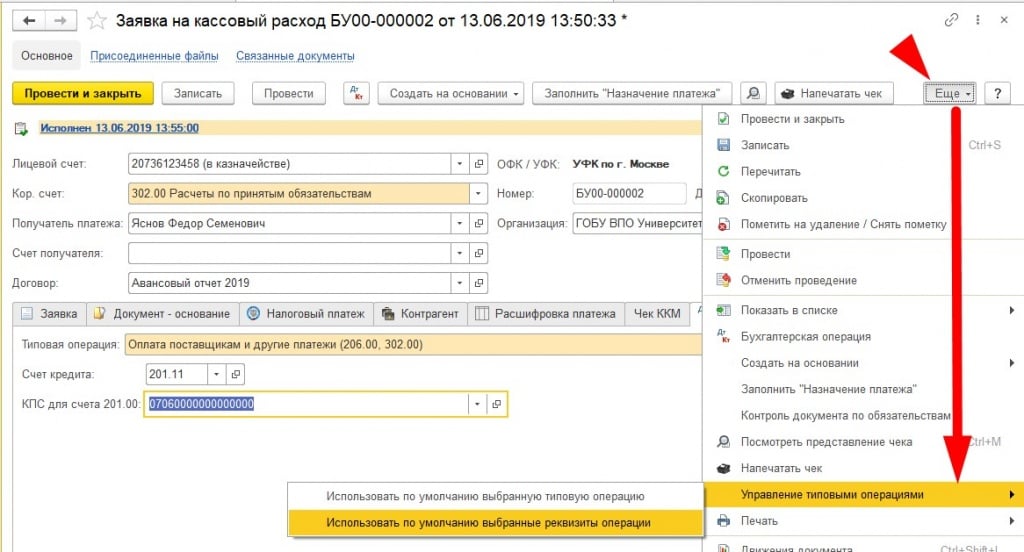Click the Исполнен 13.06.2019 status link
Viewport: 1024px width, 552px height.
pyautogui.click(x=119, y=128)
